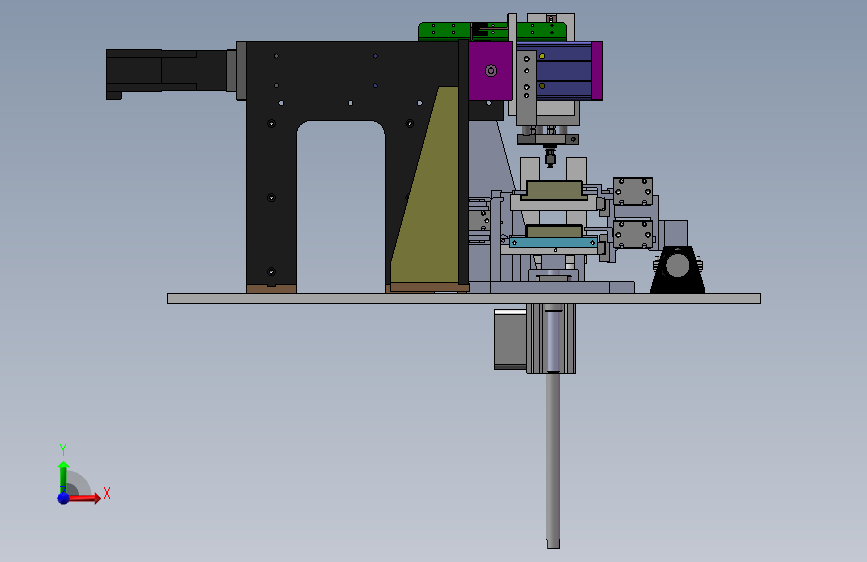Select the blue-purple cylinder body
The height and width of the screenshot is (562, 867).
pyautogui.click(x=563, y=72)
